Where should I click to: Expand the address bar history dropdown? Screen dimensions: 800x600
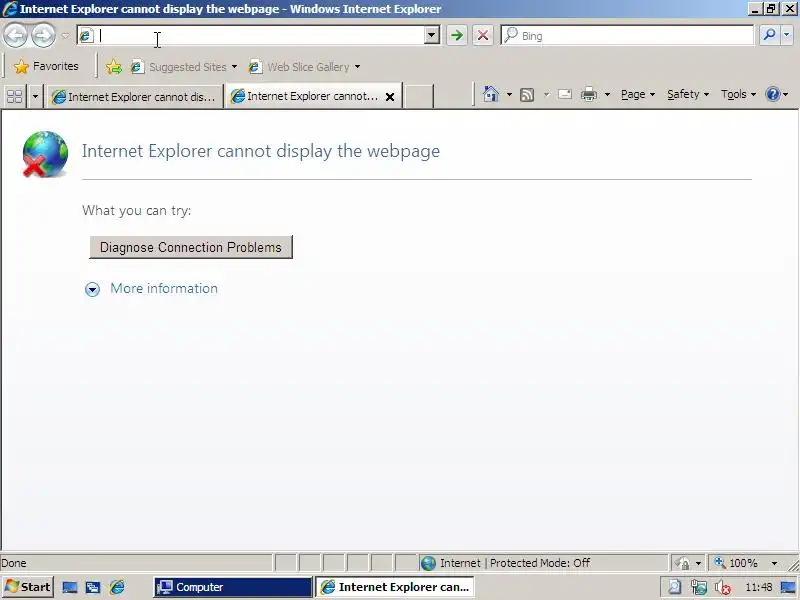tap(432, 35)
